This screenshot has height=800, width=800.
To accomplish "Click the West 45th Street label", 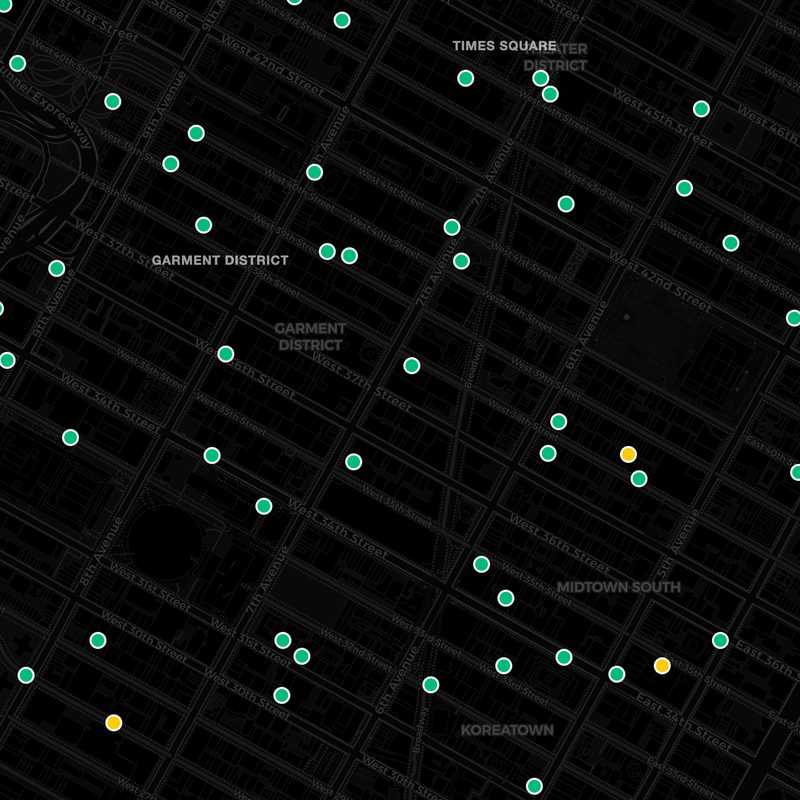I will click(662, 118).
